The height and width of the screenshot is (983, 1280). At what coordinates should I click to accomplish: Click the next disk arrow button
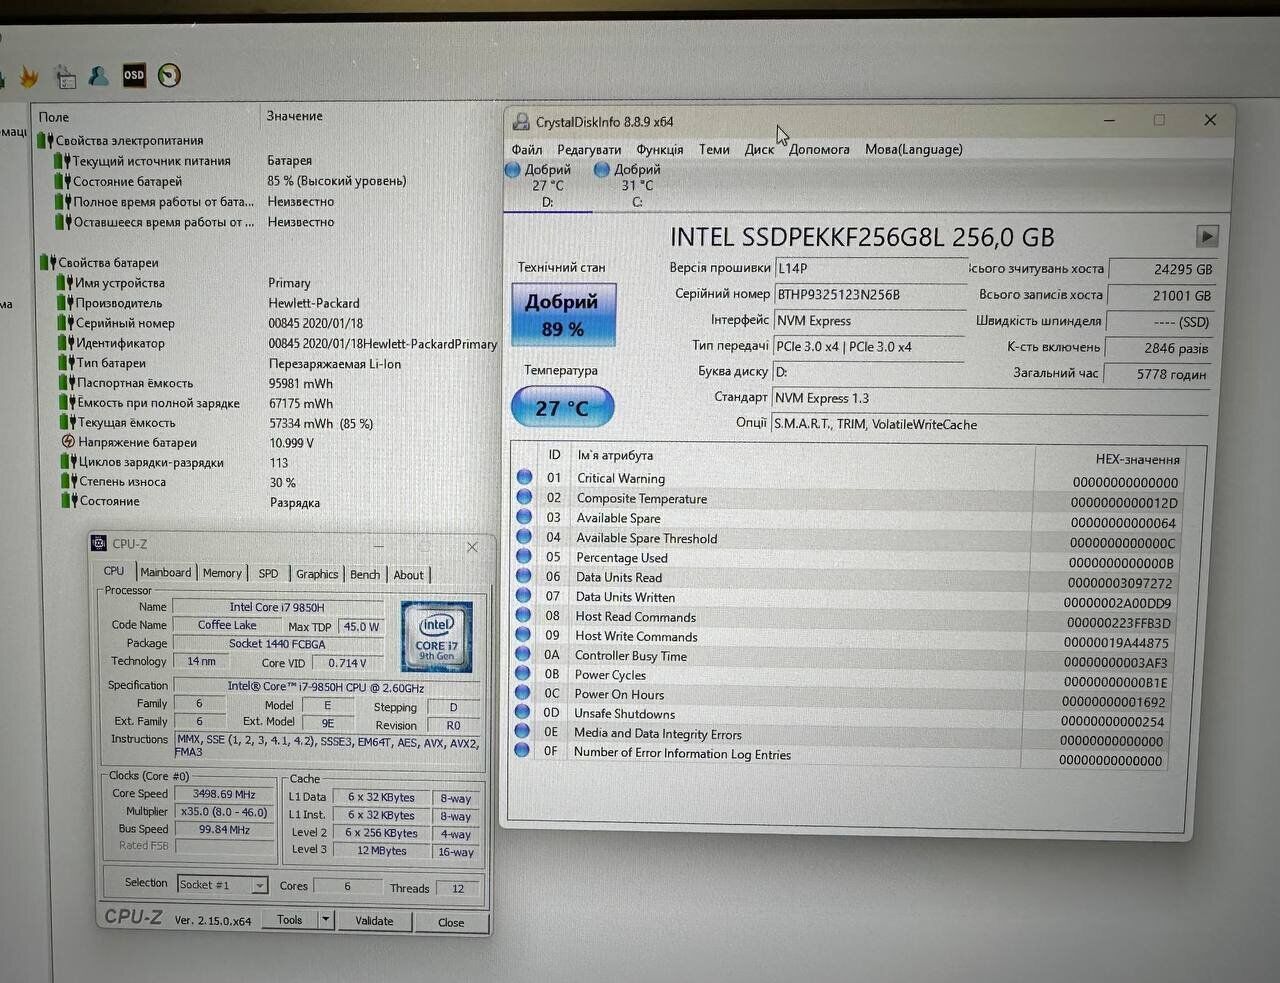coord(1207,236)
